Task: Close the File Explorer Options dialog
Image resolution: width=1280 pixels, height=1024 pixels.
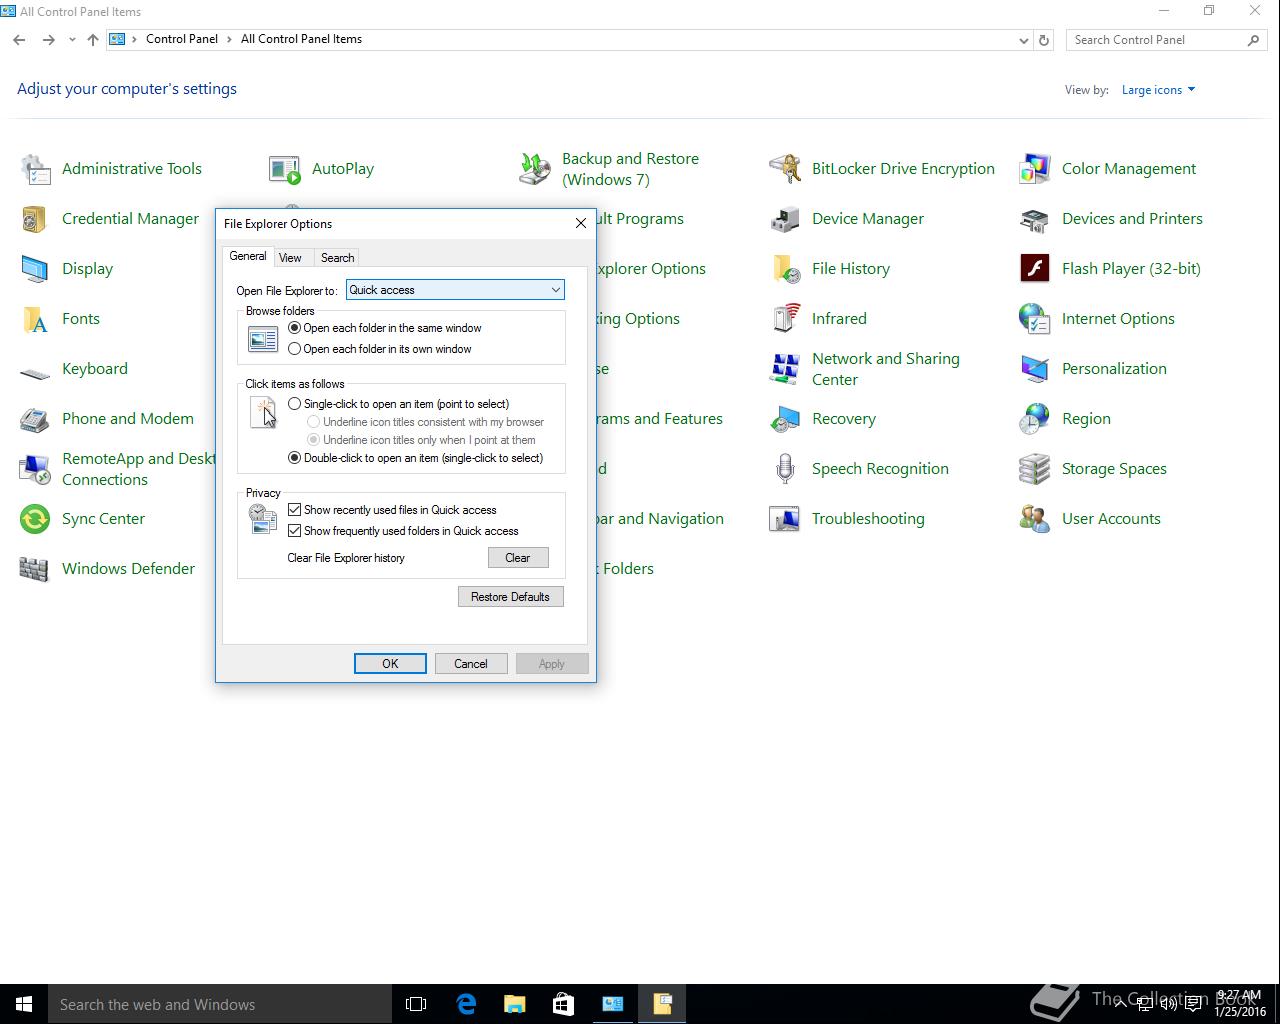Action: click(x=580, y=223)
